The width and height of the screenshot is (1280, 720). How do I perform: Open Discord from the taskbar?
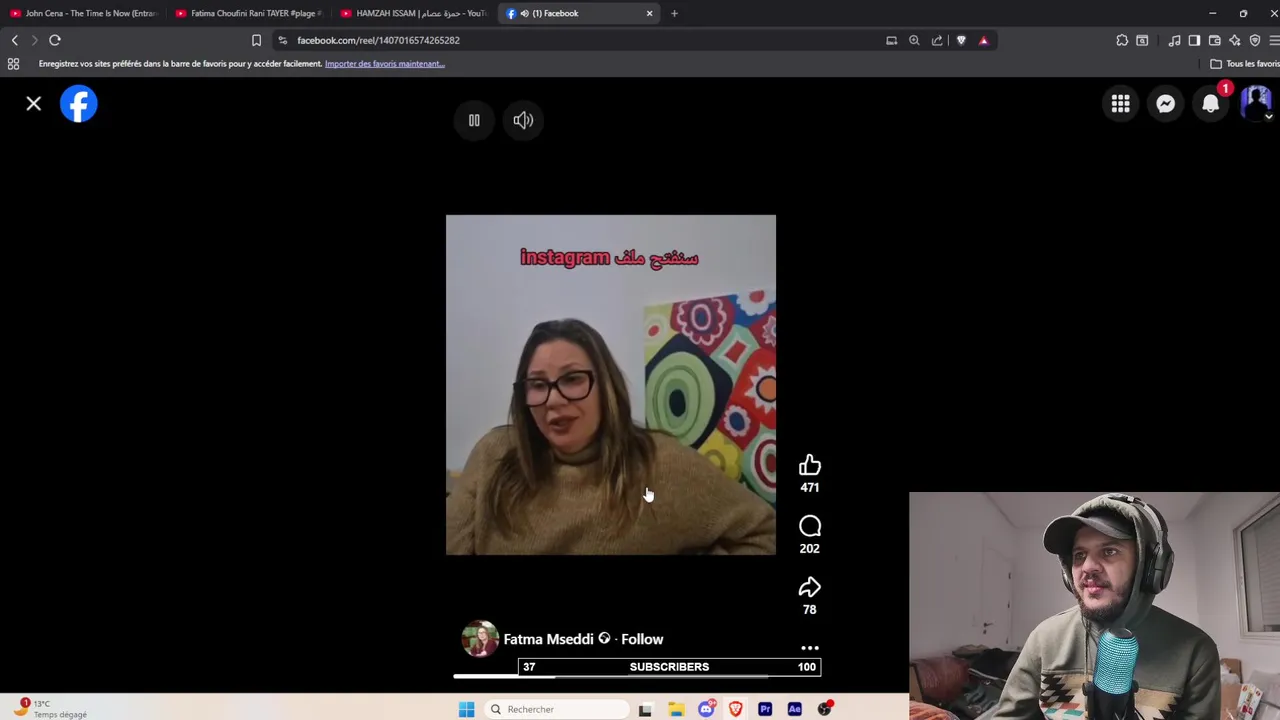706,709
